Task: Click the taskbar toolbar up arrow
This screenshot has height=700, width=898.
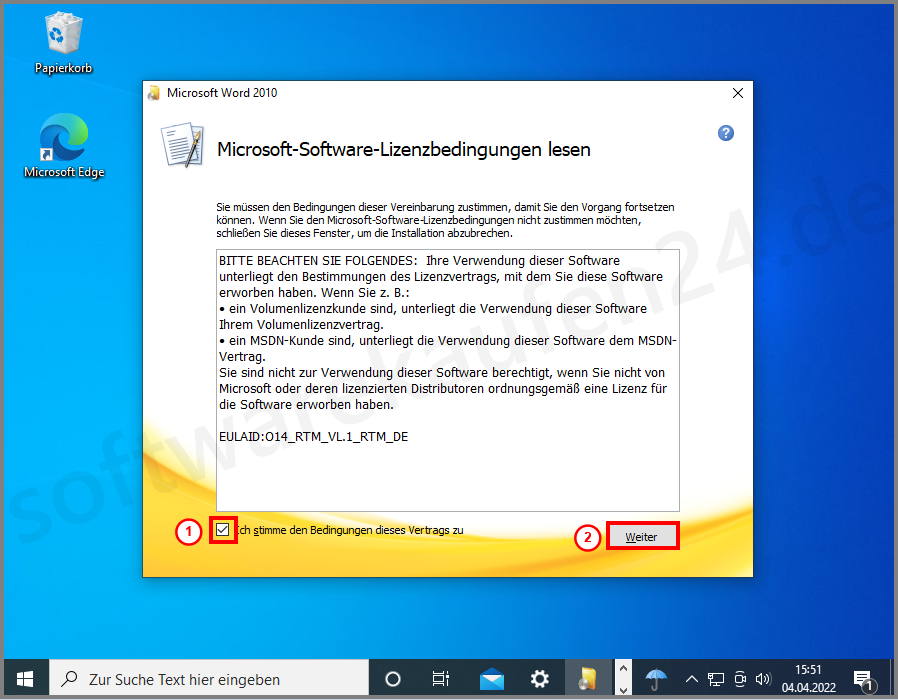Action: click(x=623, y=668)
